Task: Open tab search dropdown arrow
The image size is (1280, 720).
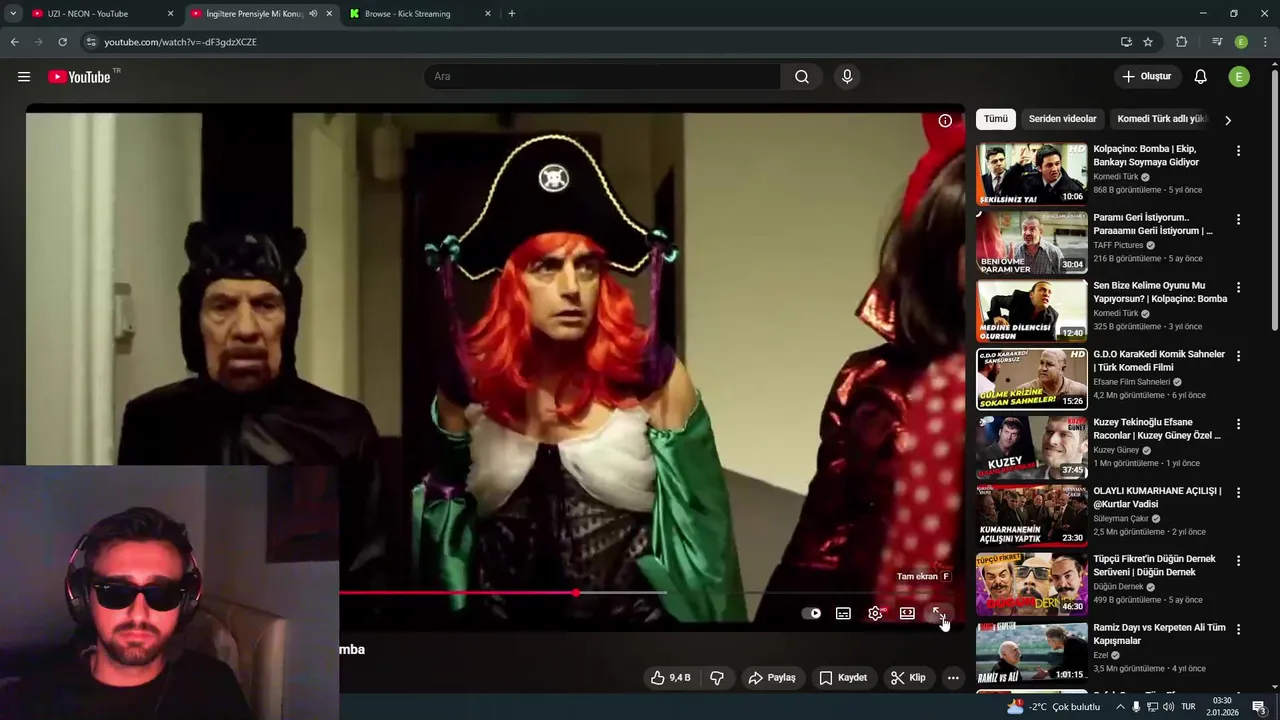Action: (13, 14)
